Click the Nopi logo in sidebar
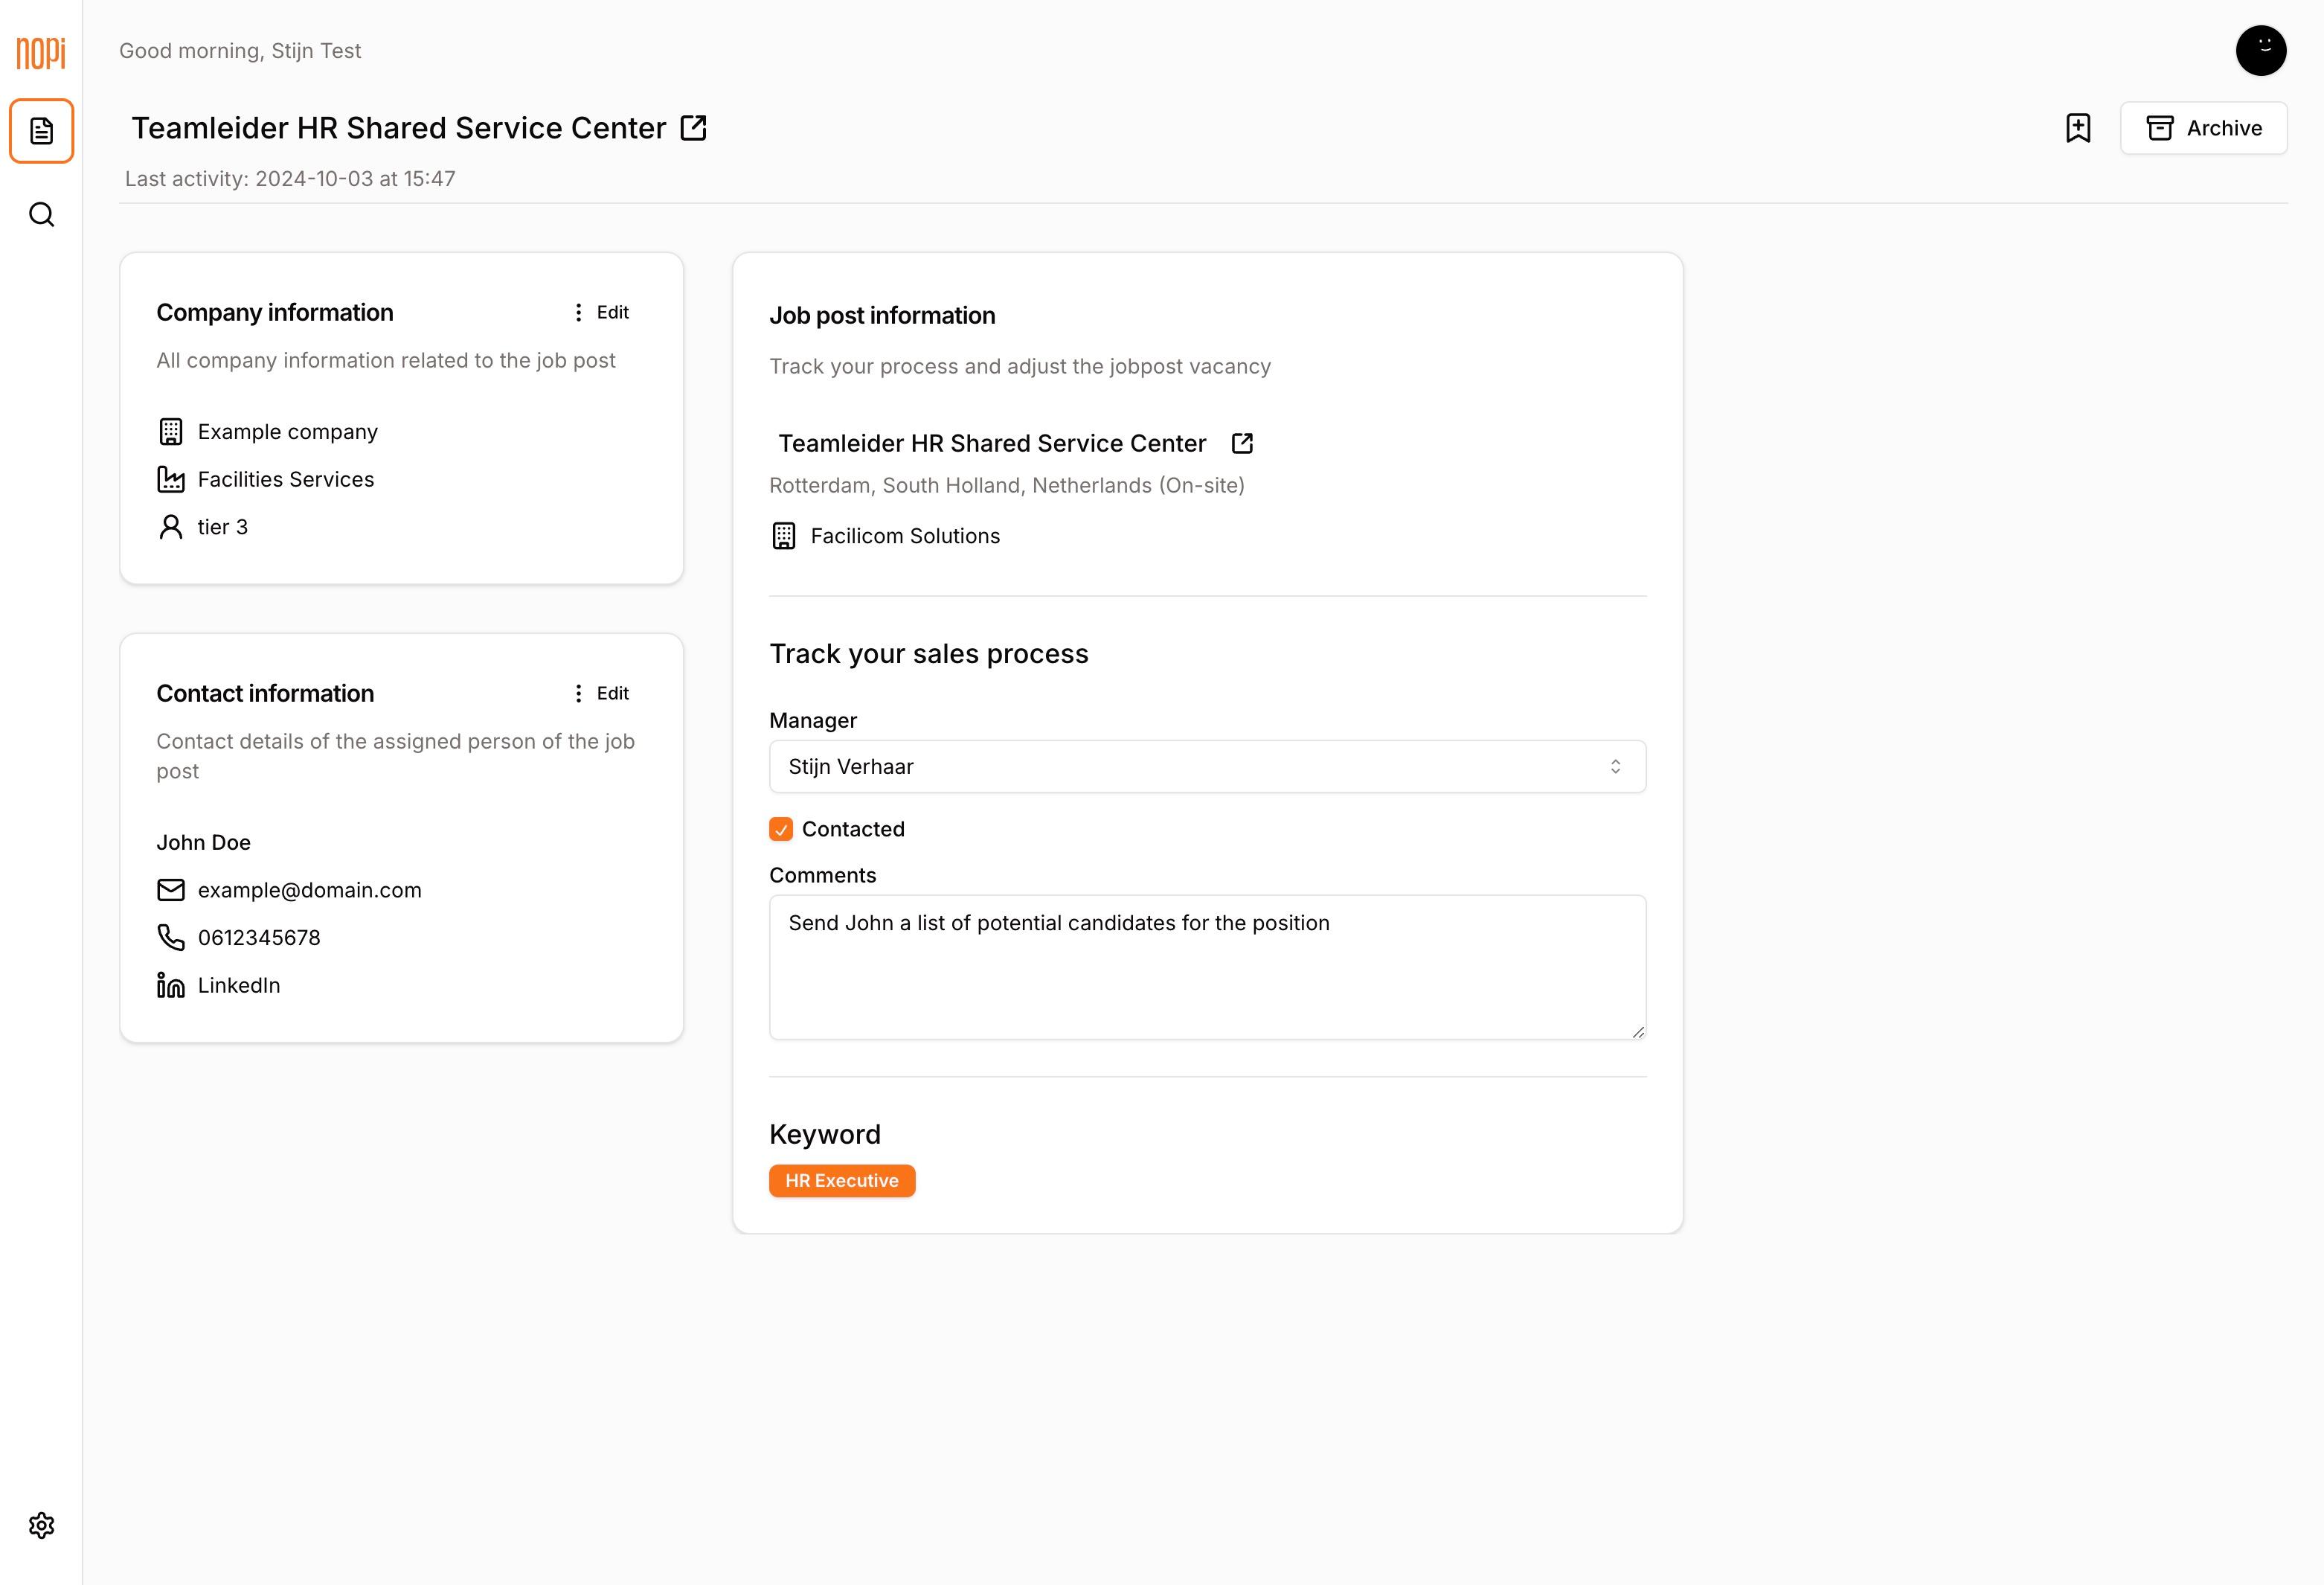This screenshot has height=1585, width=2324. [41, 52]
